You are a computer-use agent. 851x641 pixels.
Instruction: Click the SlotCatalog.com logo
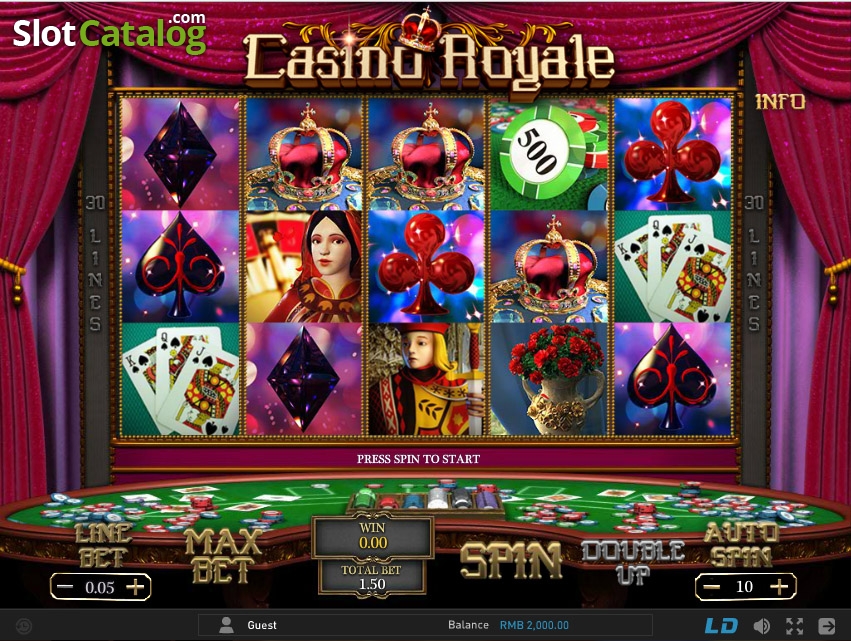point(110,33)
